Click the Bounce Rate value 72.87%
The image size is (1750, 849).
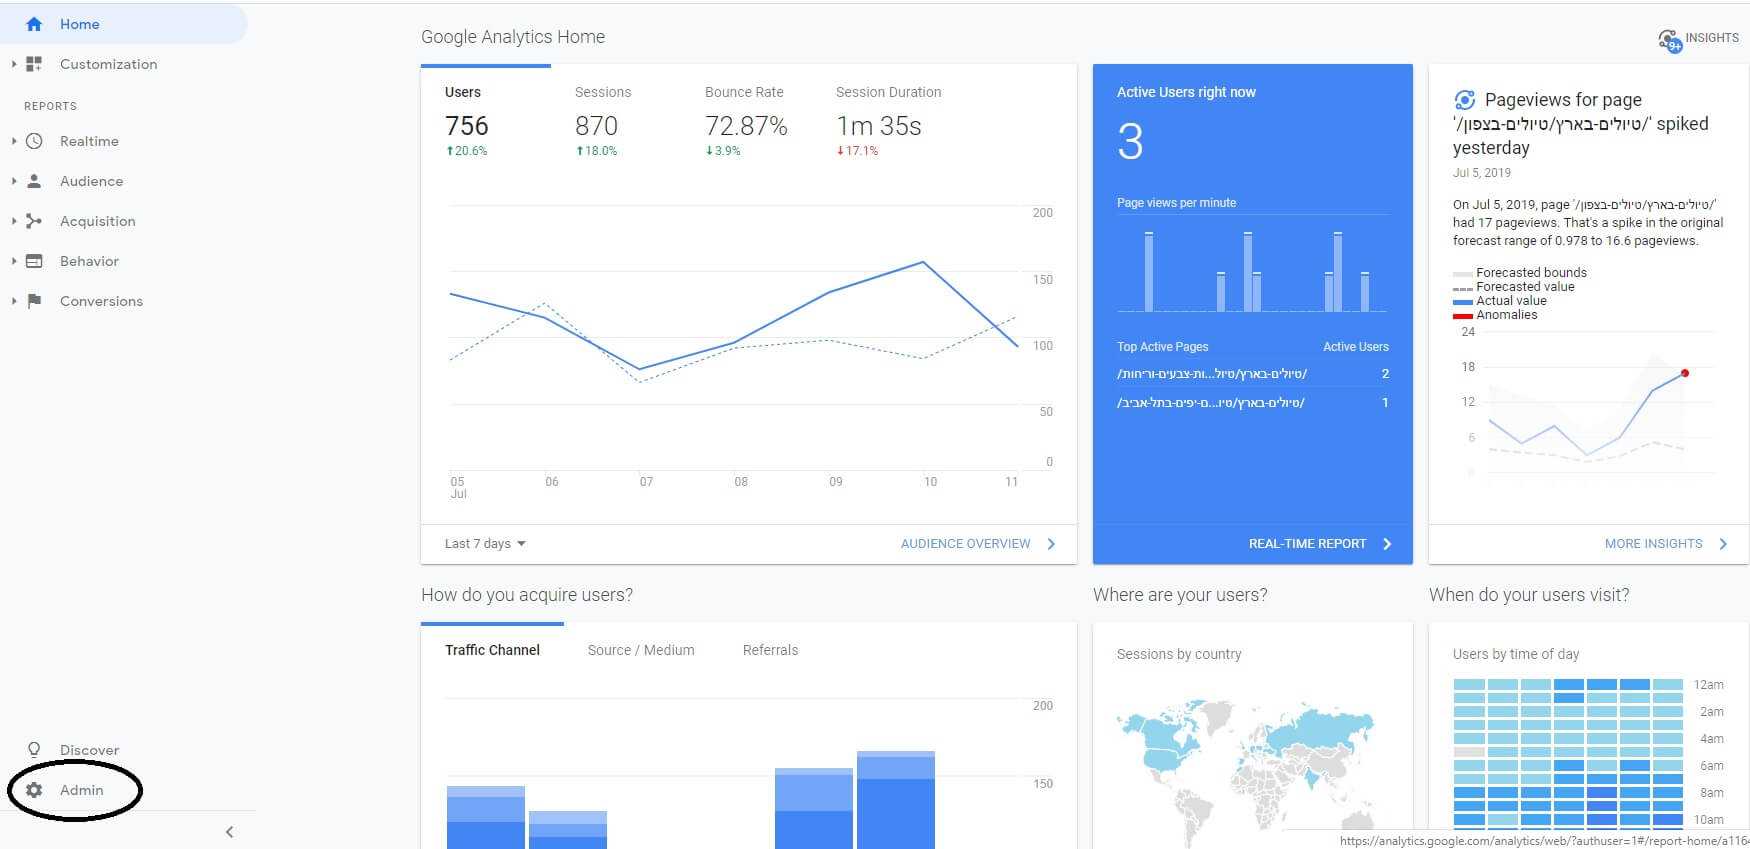[746, 126]
